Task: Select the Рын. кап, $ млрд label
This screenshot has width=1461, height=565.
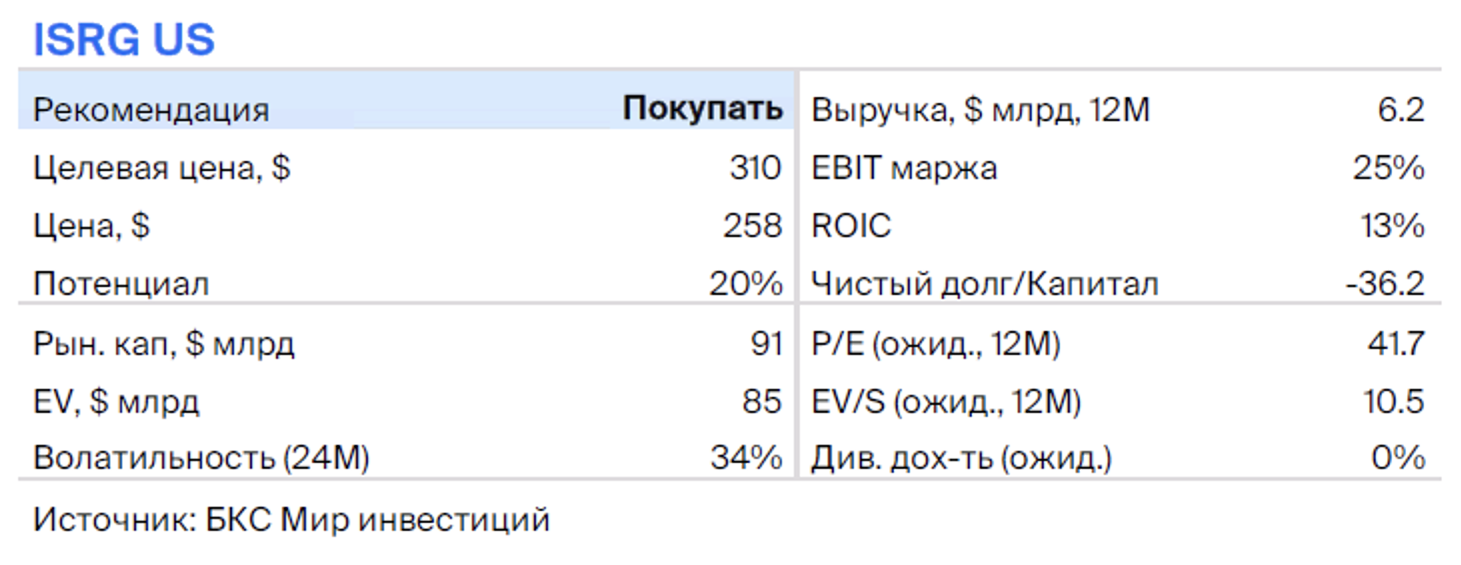Action: [164, 345]
